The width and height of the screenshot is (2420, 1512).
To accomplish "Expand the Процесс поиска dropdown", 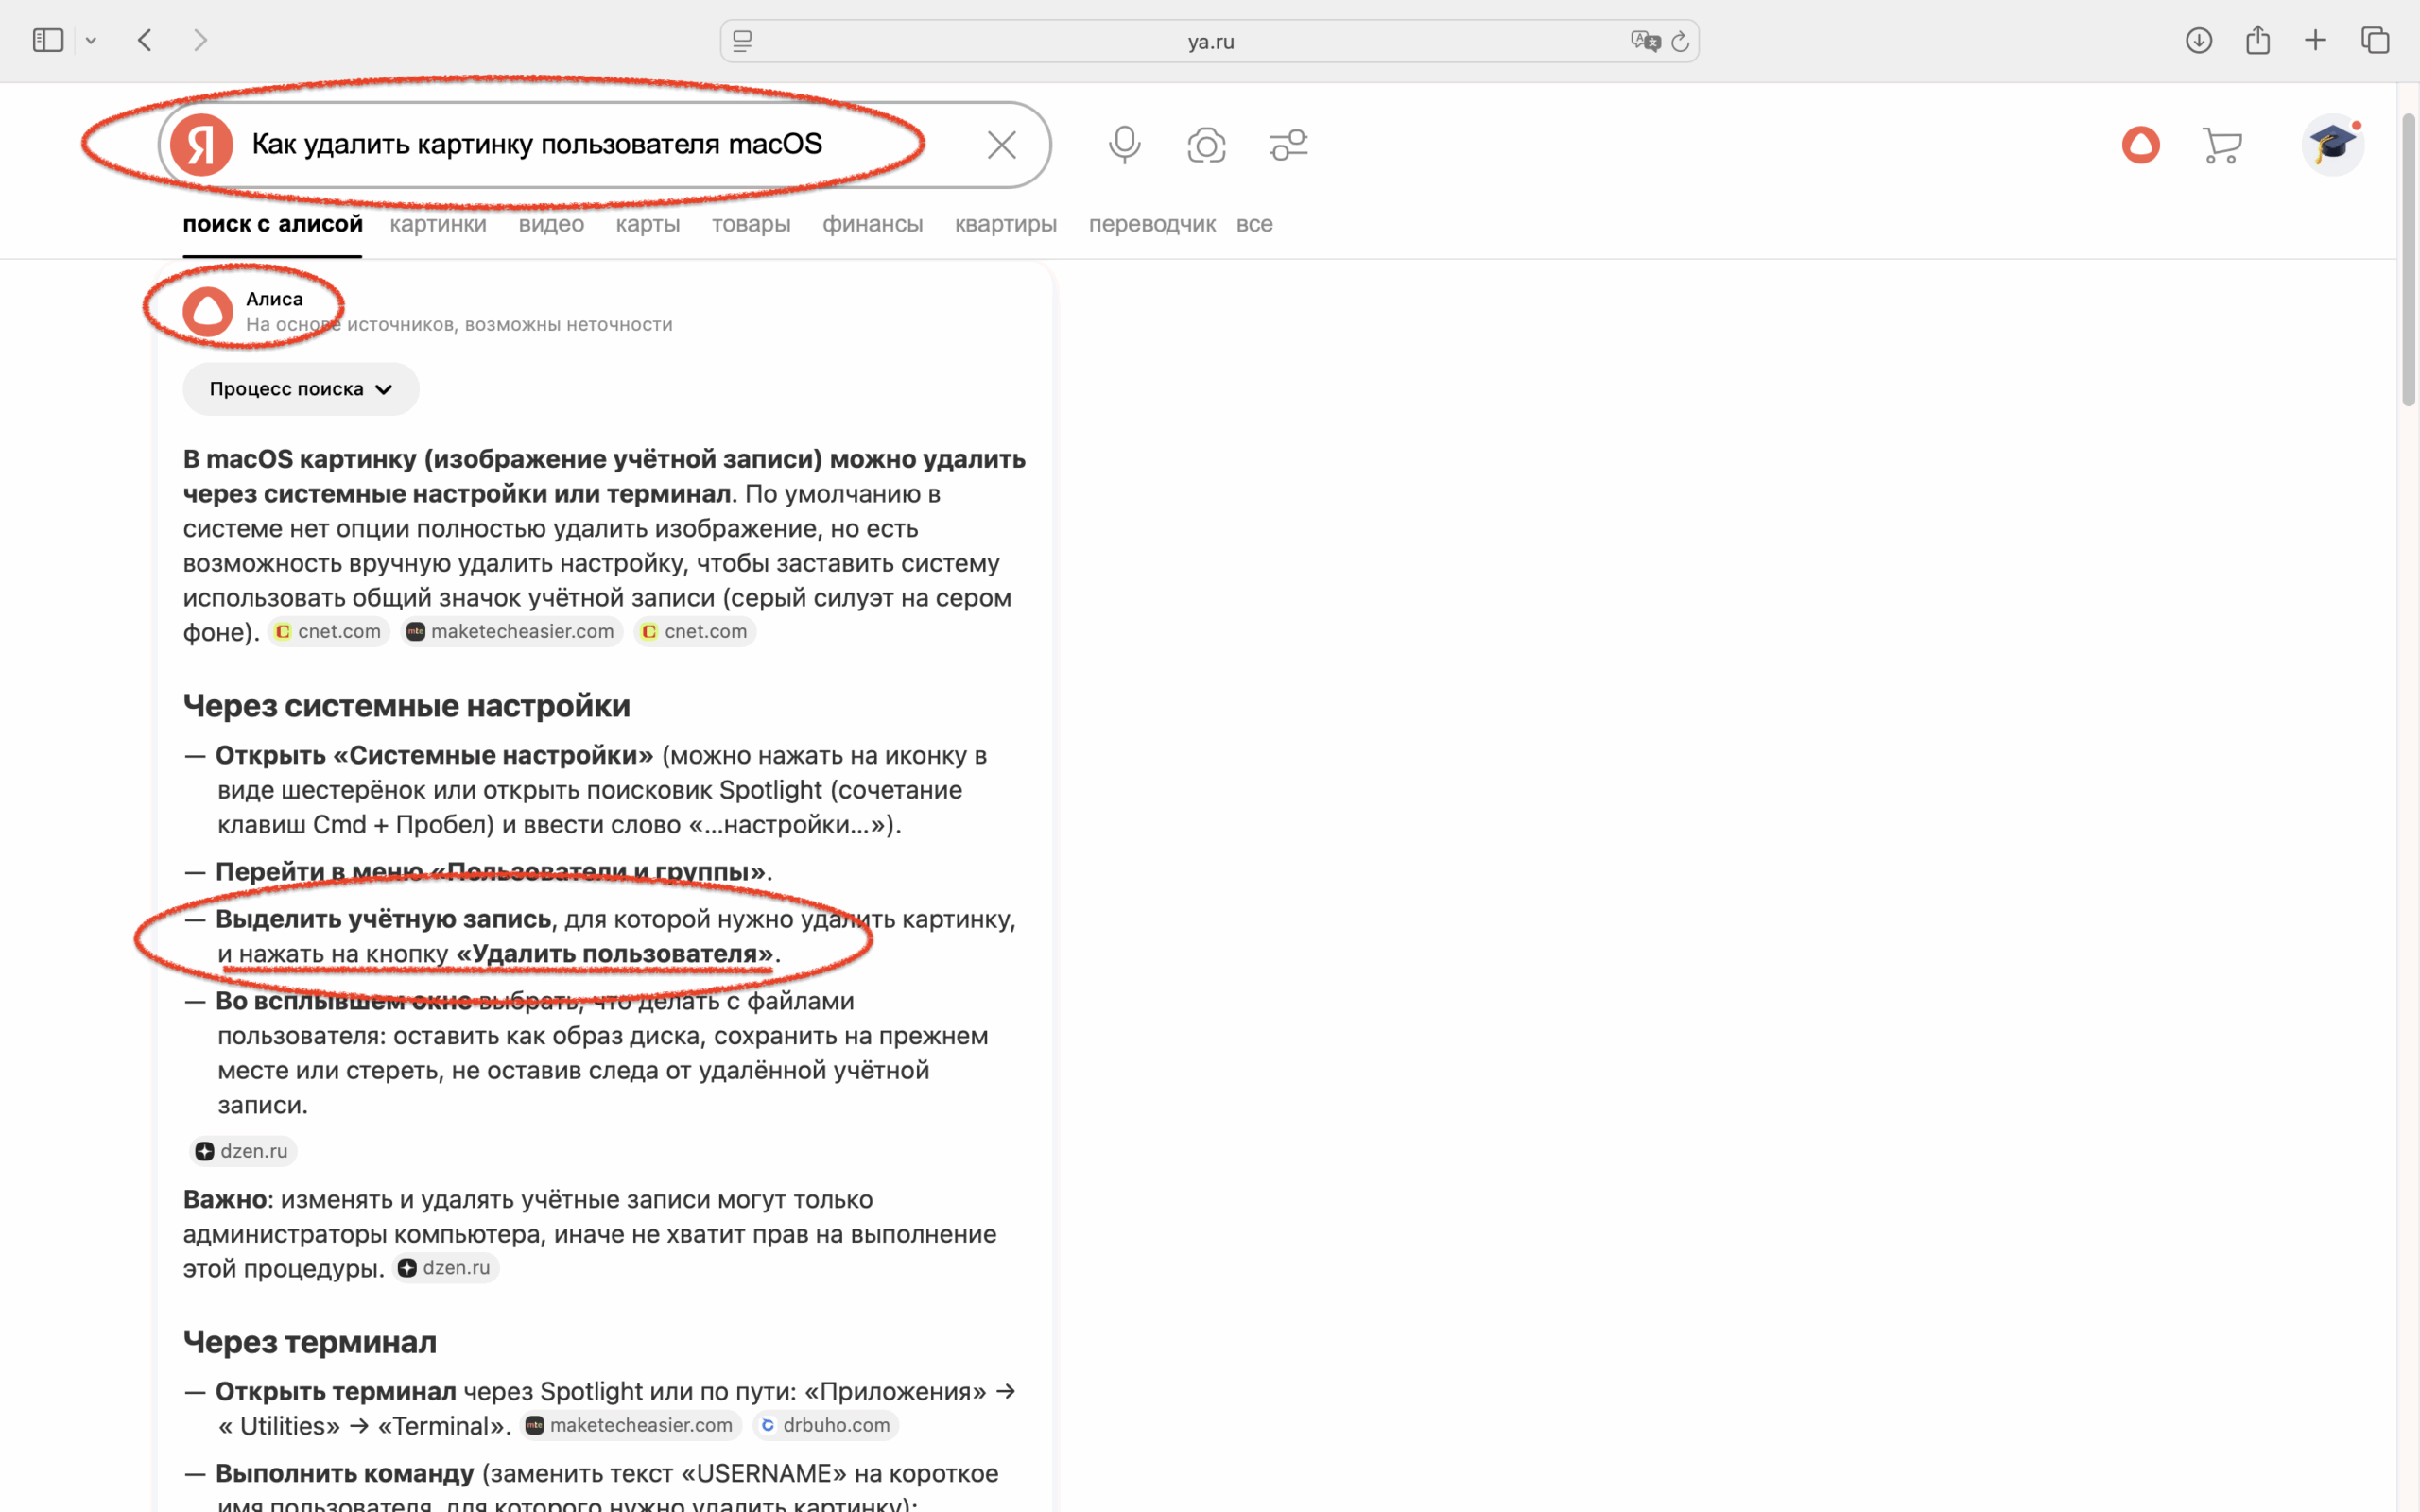I will pyautogui.click(x=300, y=389).
